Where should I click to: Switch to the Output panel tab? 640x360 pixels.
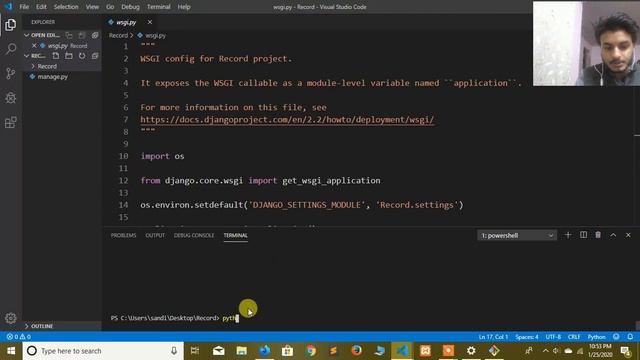(x=155, y=236)
